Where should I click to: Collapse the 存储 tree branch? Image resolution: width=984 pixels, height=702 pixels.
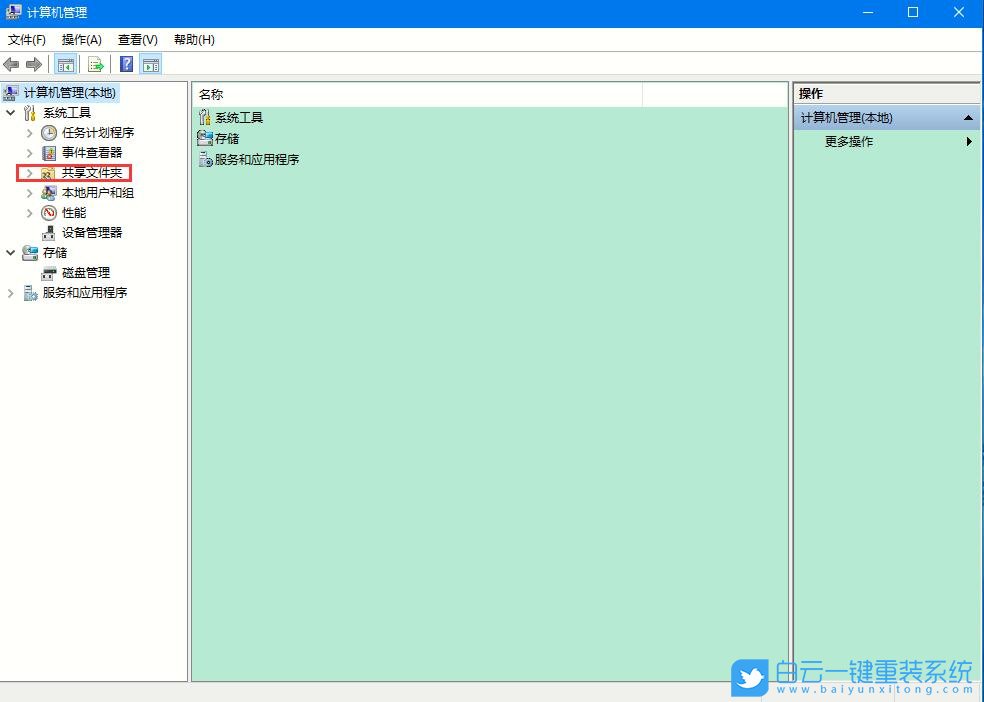pos(10,252)
